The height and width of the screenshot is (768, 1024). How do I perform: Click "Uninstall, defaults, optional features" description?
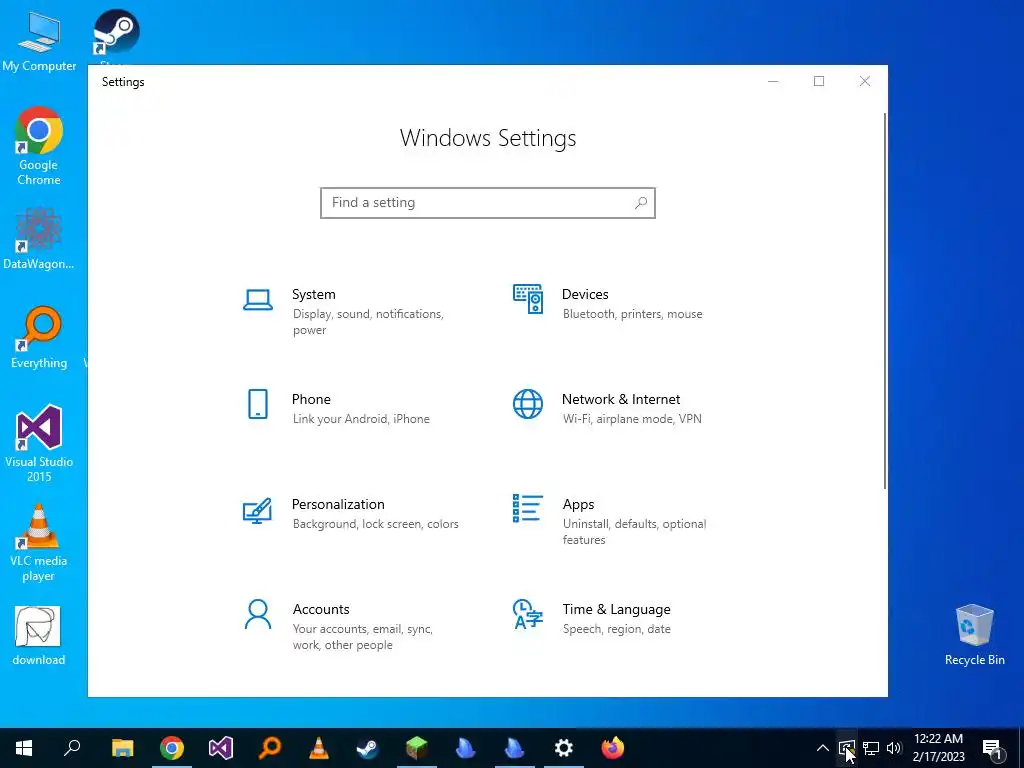click(x=634, y=532)
